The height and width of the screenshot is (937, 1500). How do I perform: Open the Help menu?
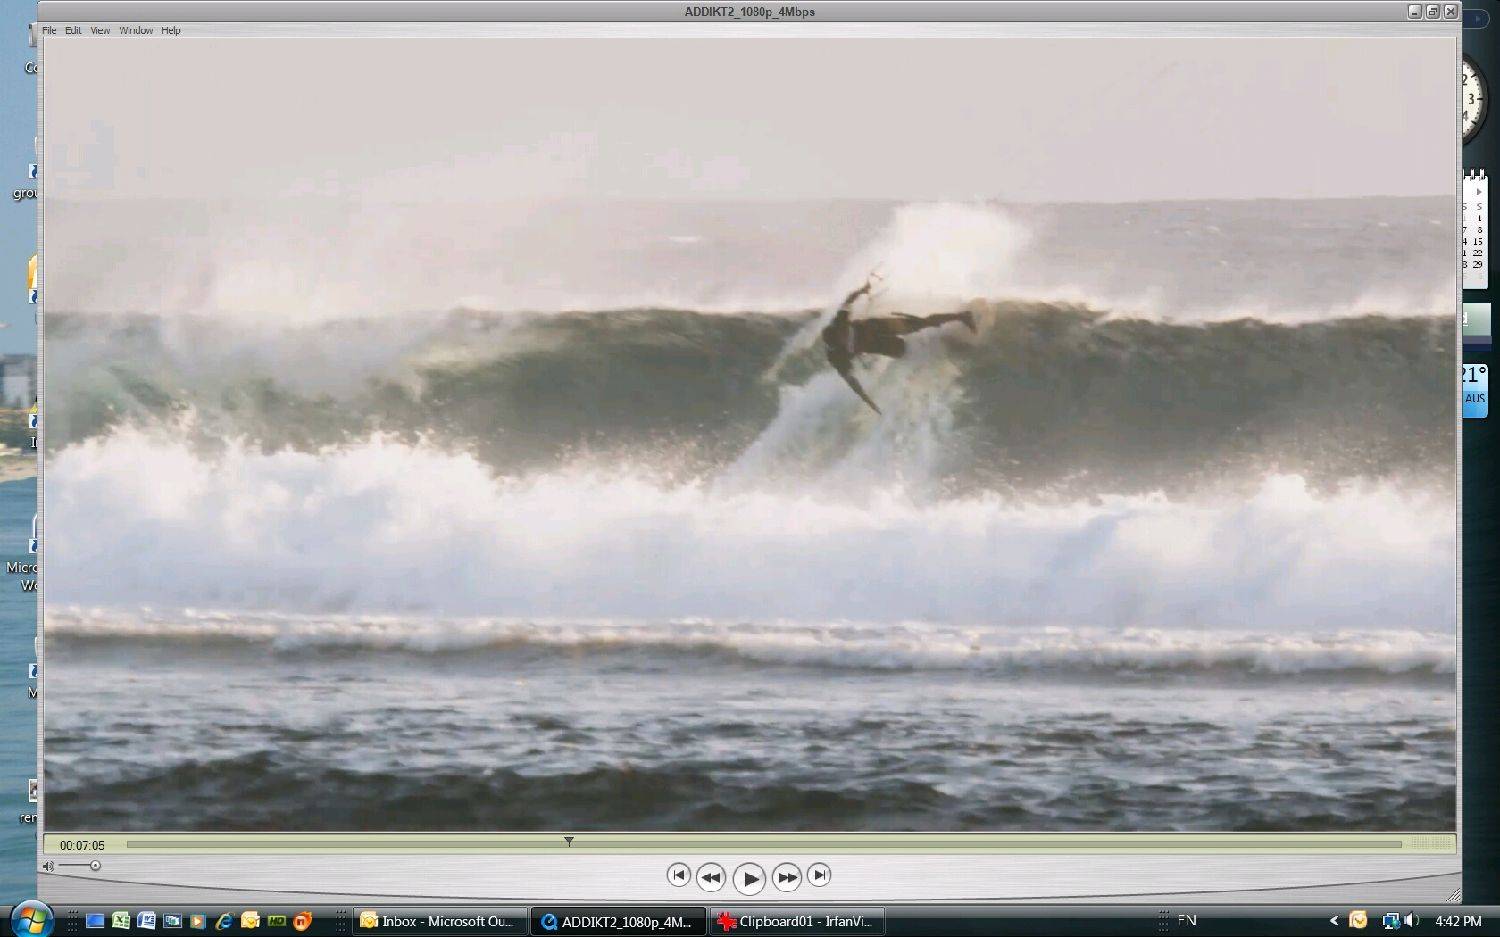[171, 31]
